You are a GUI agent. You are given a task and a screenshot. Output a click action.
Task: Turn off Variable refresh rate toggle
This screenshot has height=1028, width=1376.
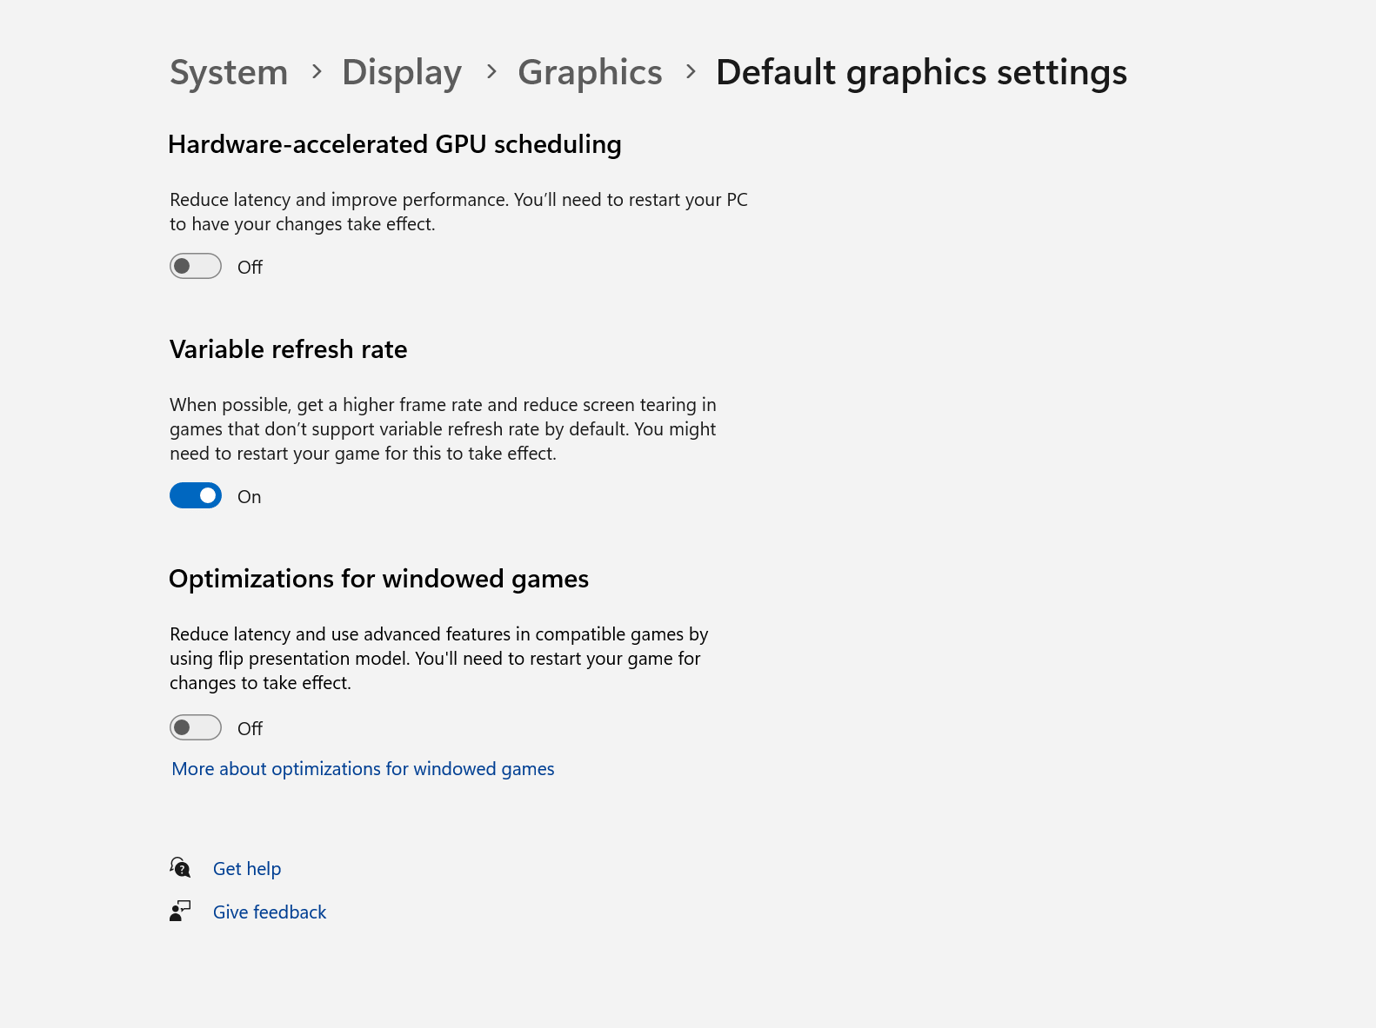195,496
